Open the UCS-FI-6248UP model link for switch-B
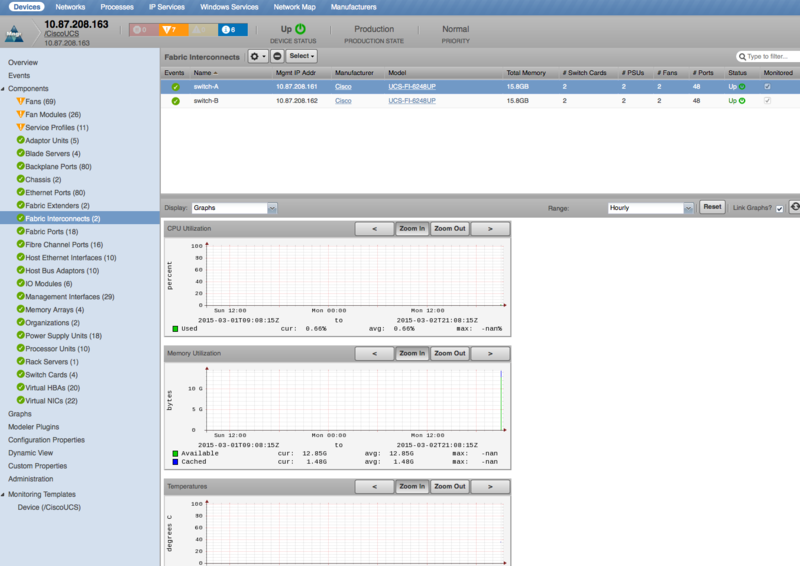 click(412, 101)
